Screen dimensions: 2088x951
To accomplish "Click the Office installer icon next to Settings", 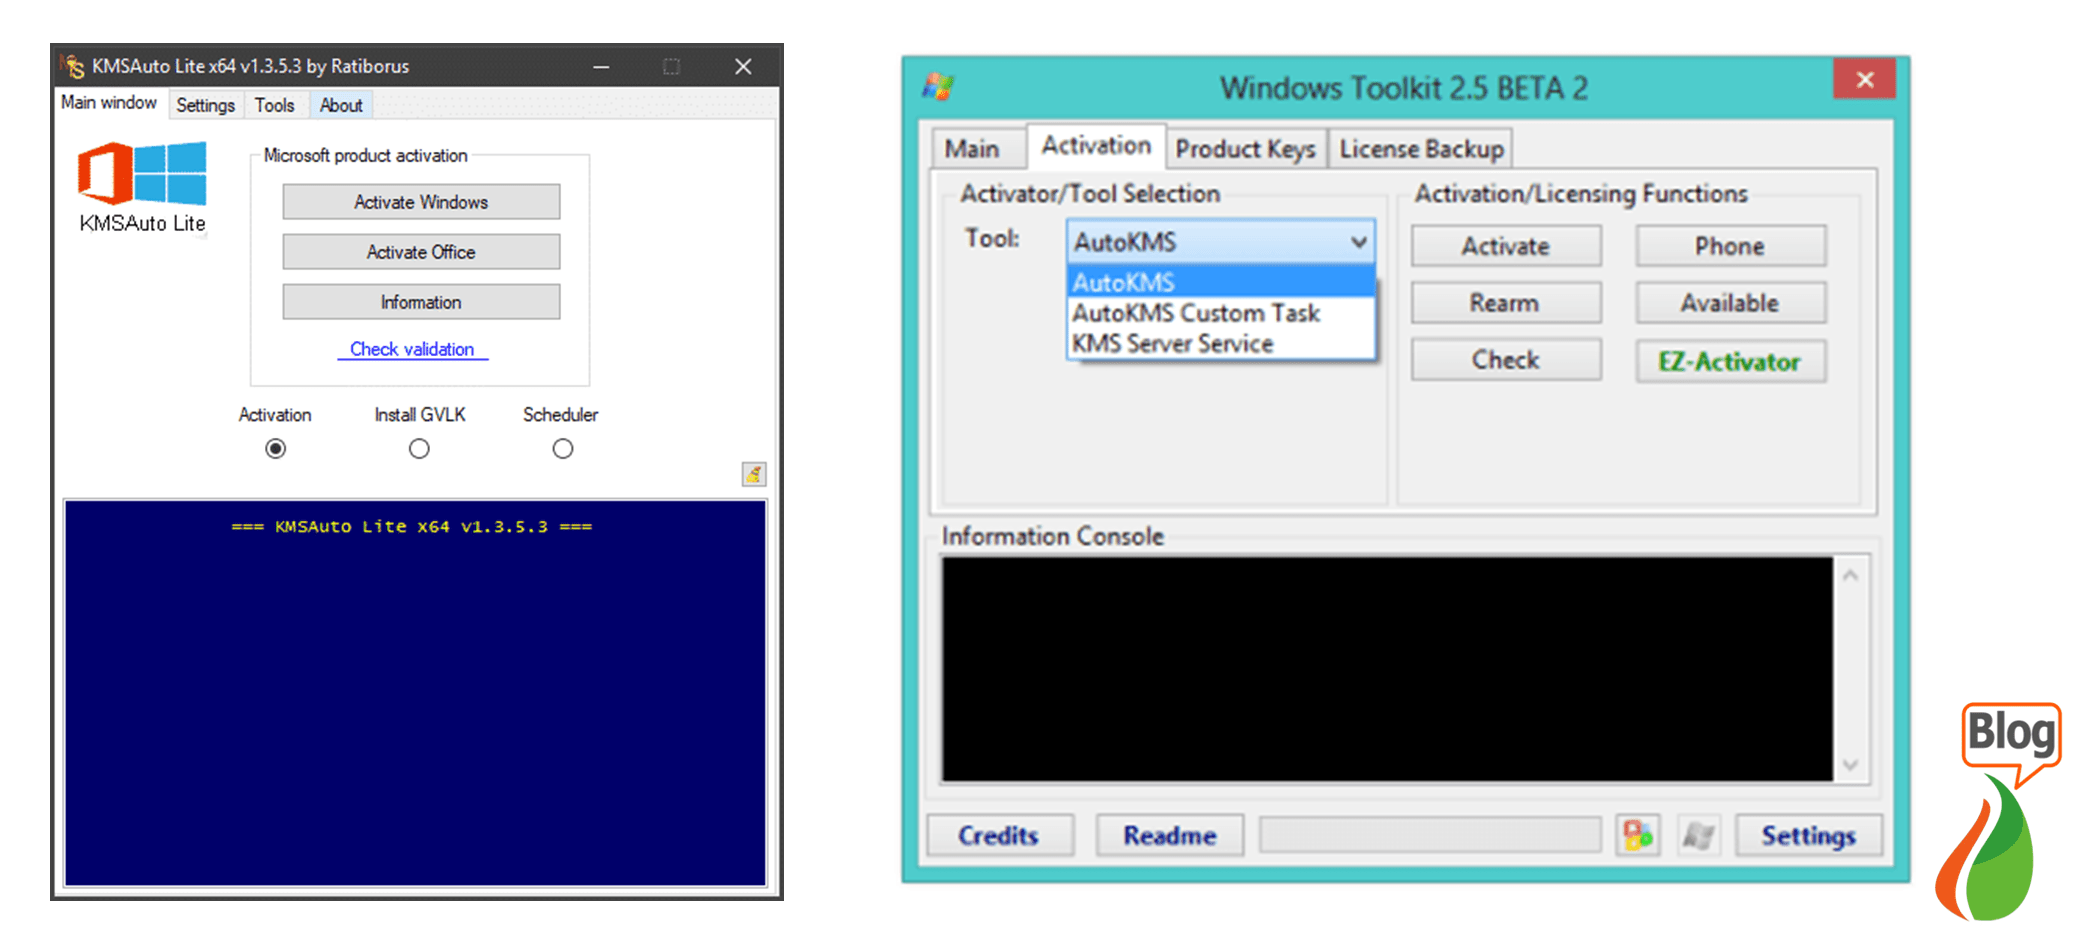I will click(x=1638, y=835).
